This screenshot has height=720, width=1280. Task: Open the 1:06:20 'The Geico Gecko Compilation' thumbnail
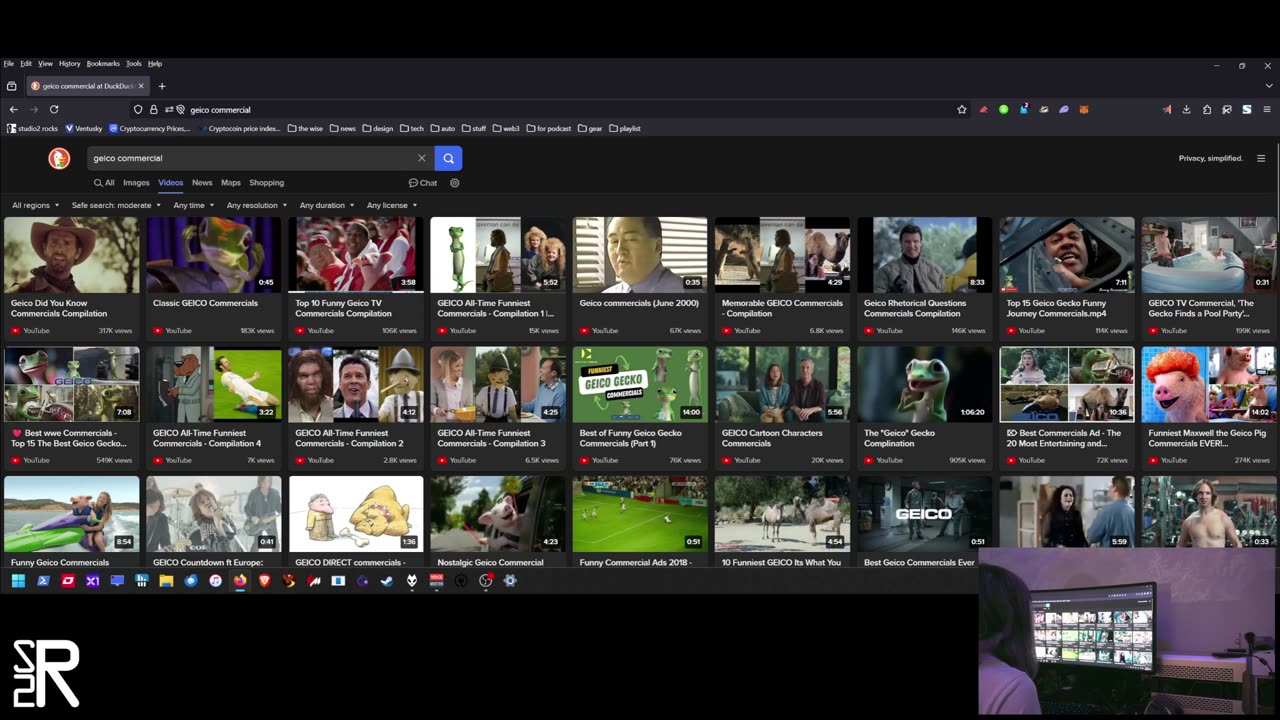[x=924, y=384]
